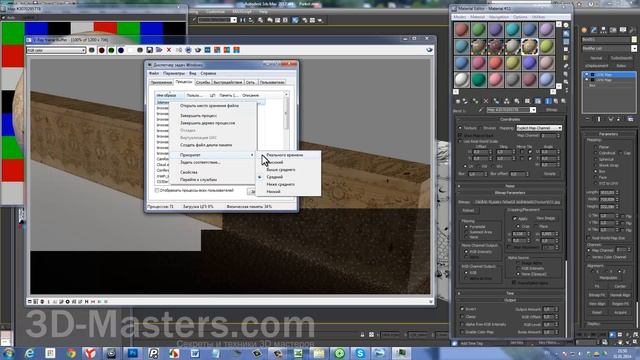Toggle backlight icon in Material Editor side toolbar
Screen dimensions: 640x360
(x=566, y=34)
